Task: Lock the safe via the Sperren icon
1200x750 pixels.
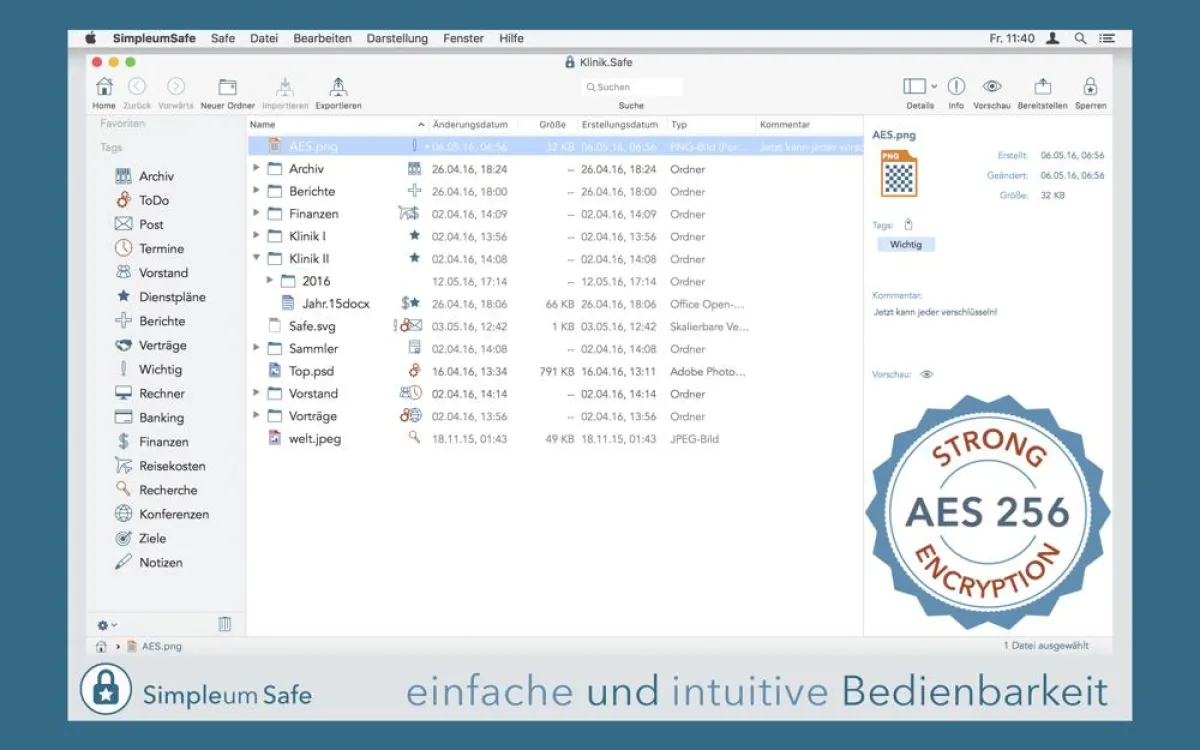Action: (x=1089, y=88)
